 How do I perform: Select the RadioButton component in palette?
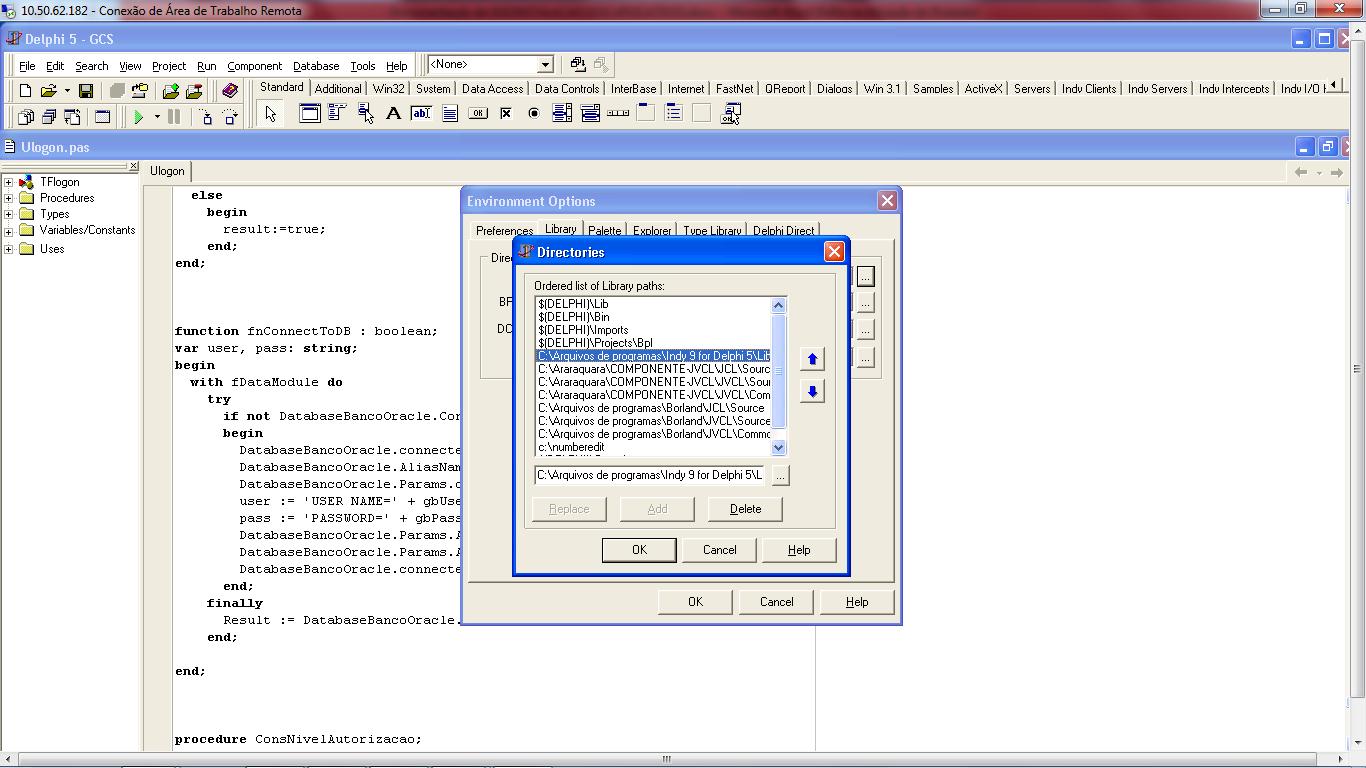[x=534, y=114]
